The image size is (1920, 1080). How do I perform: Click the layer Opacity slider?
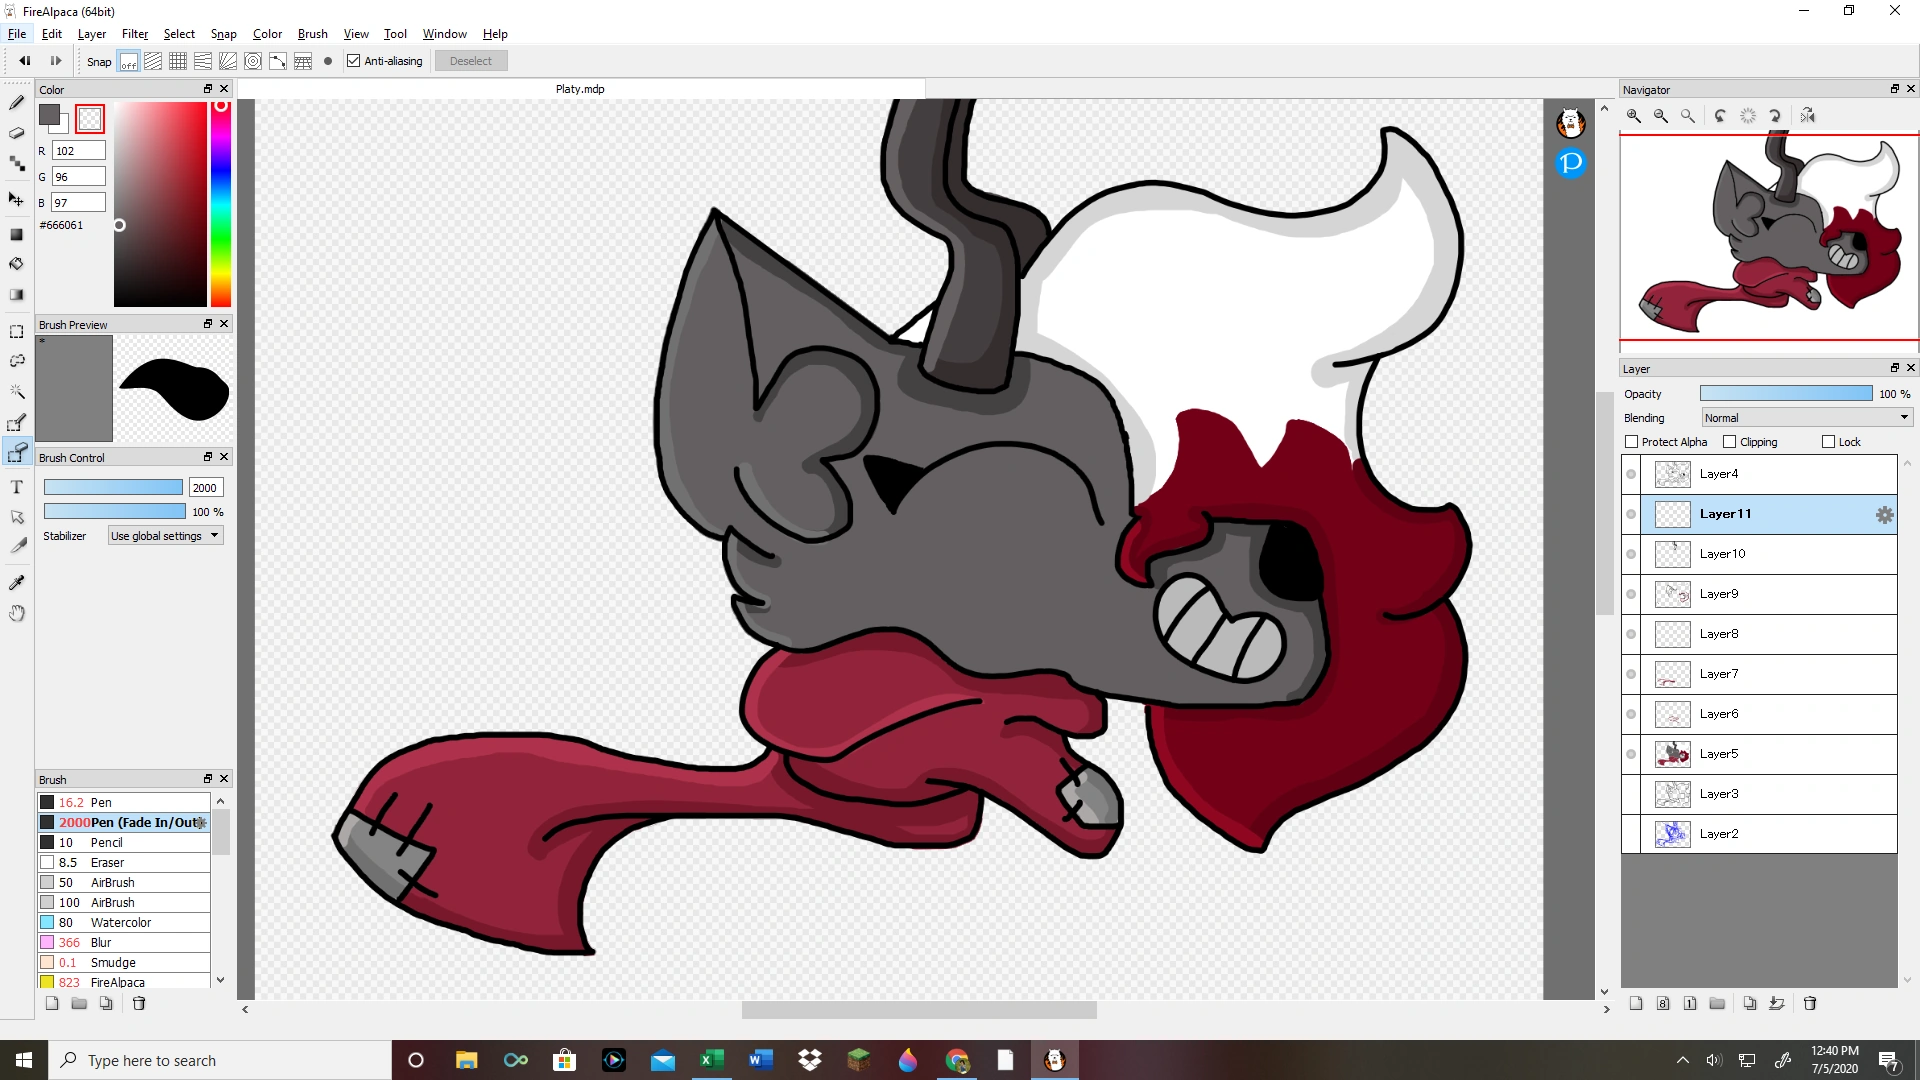tap(1786, 394)
